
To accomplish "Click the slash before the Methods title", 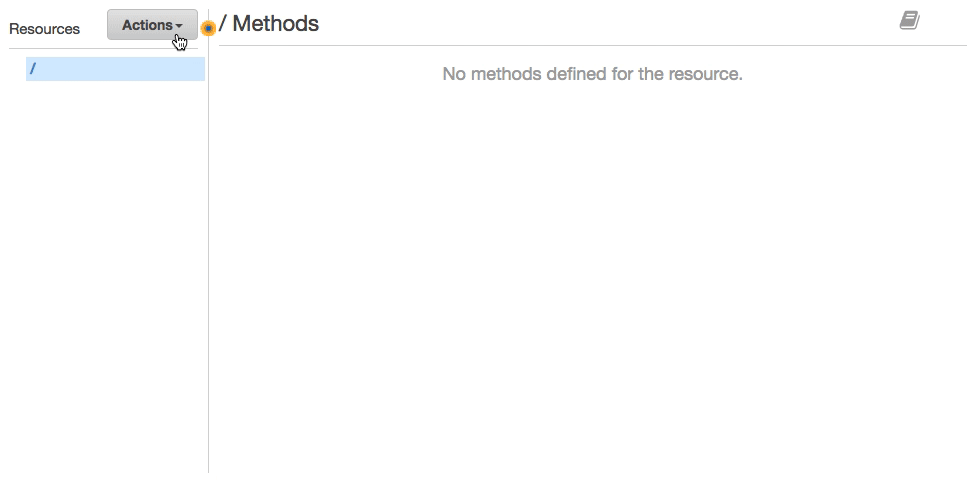I will coord(223,24).
